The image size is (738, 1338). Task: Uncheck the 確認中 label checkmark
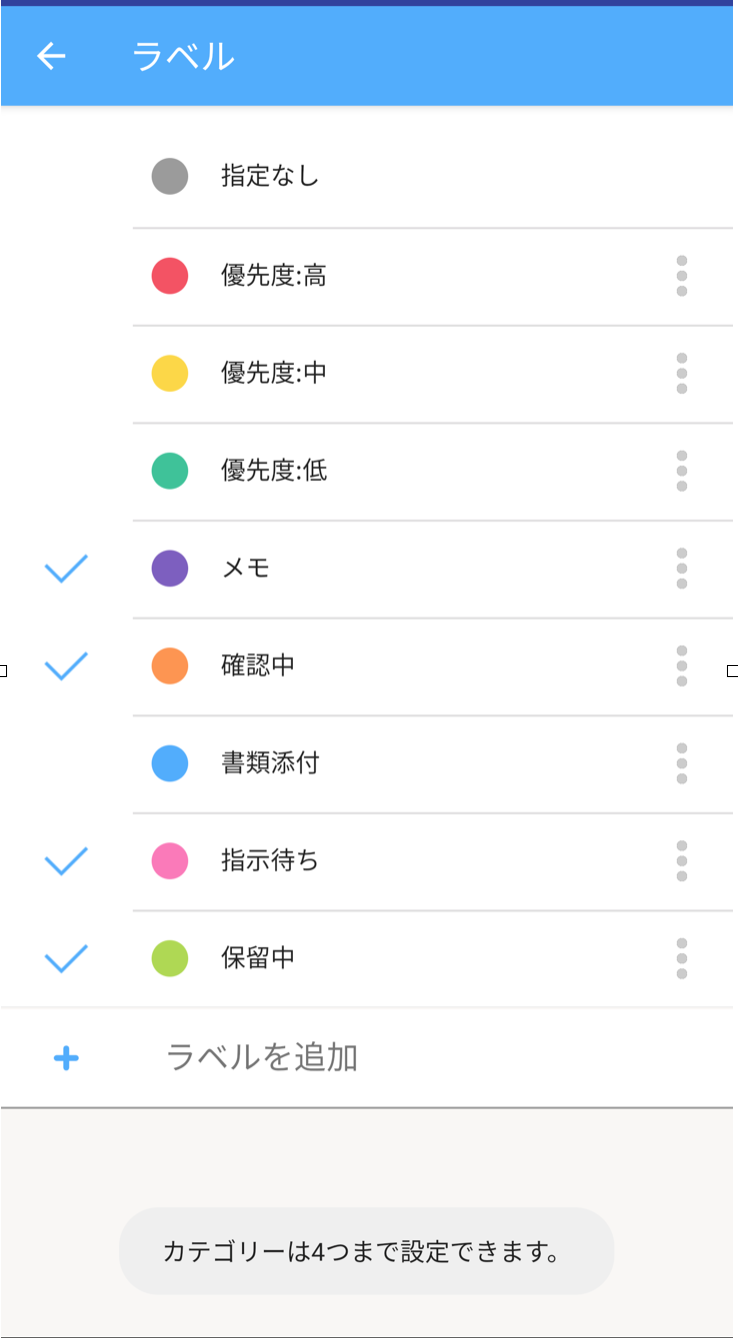point(66,666)
